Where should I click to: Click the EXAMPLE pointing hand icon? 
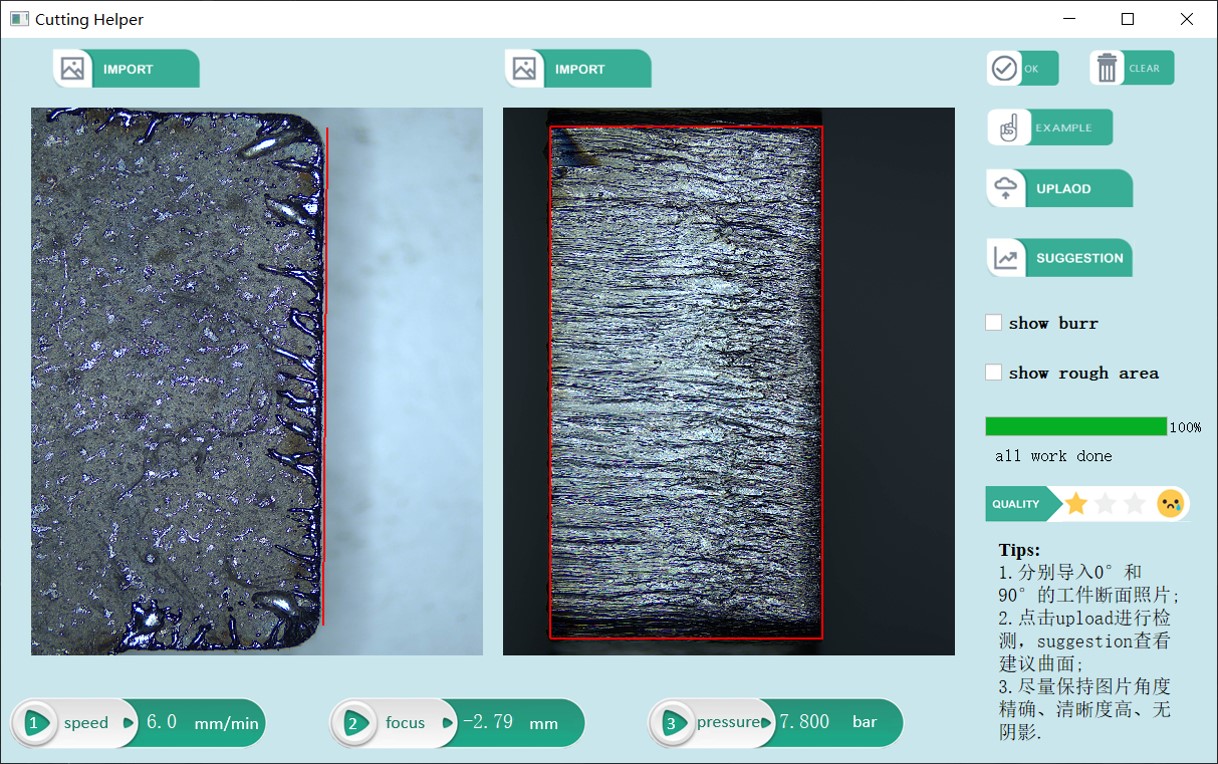click(1008, 128)
